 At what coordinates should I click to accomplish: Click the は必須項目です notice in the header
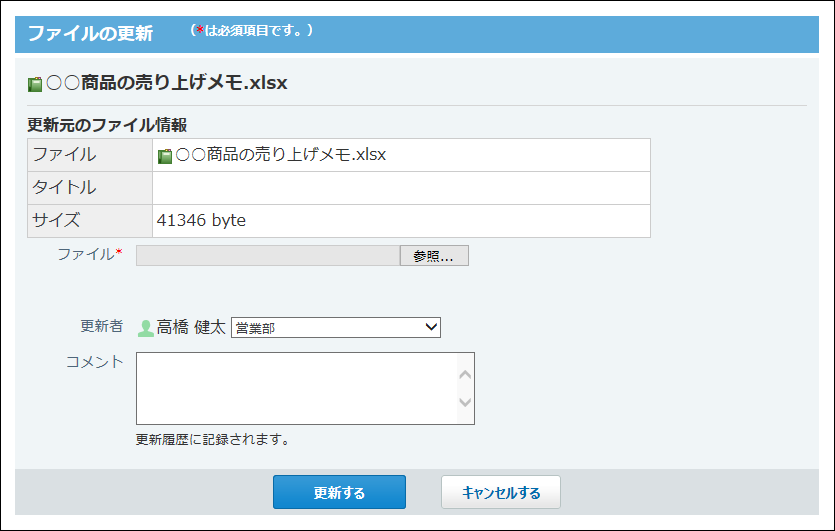point(251,30)
